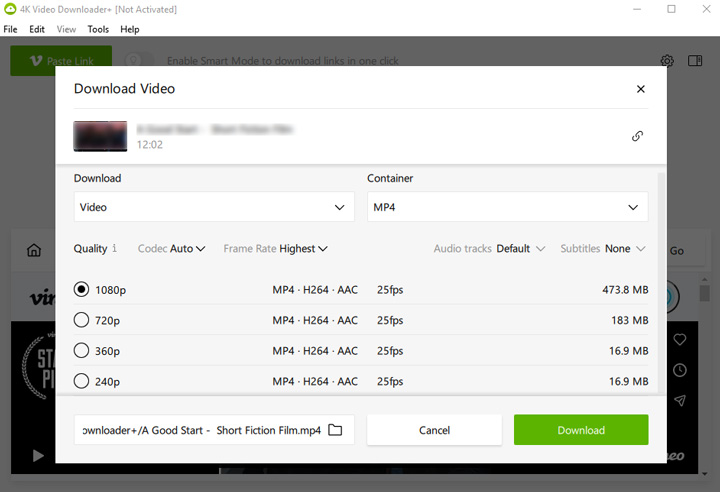Screen dimensions: 720x492
Task: Click the Cancel button
Action: pos(434,430)
